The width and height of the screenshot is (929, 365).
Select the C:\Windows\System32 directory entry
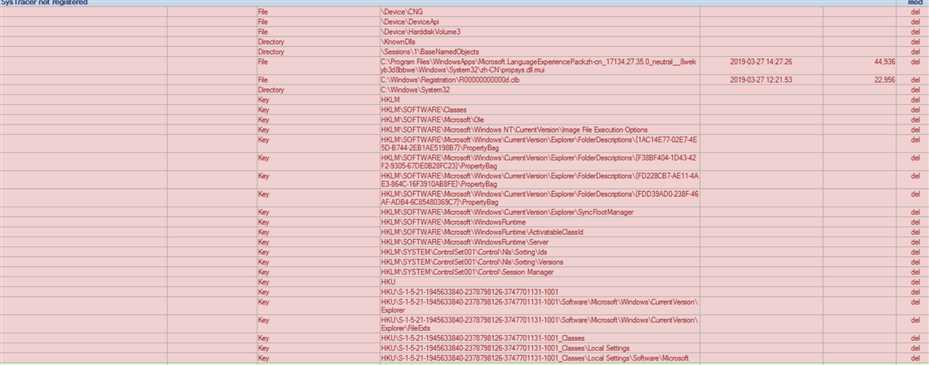pos(415,90)
